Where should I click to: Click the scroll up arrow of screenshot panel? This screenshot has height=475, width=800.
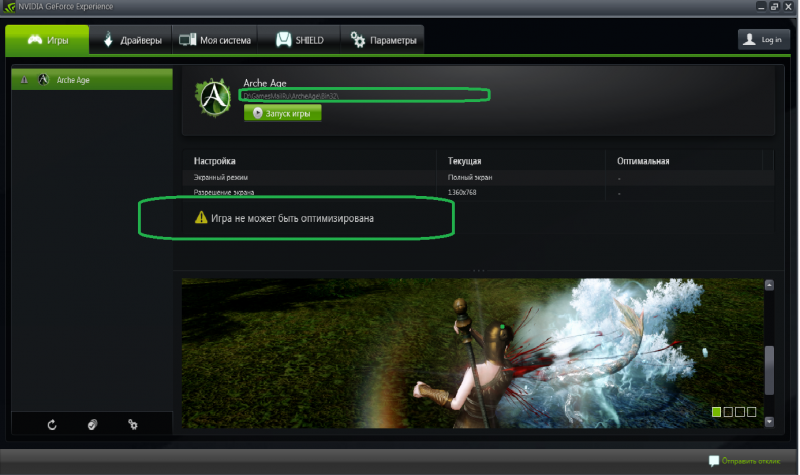pyautogui.click(x=769, y=285)
